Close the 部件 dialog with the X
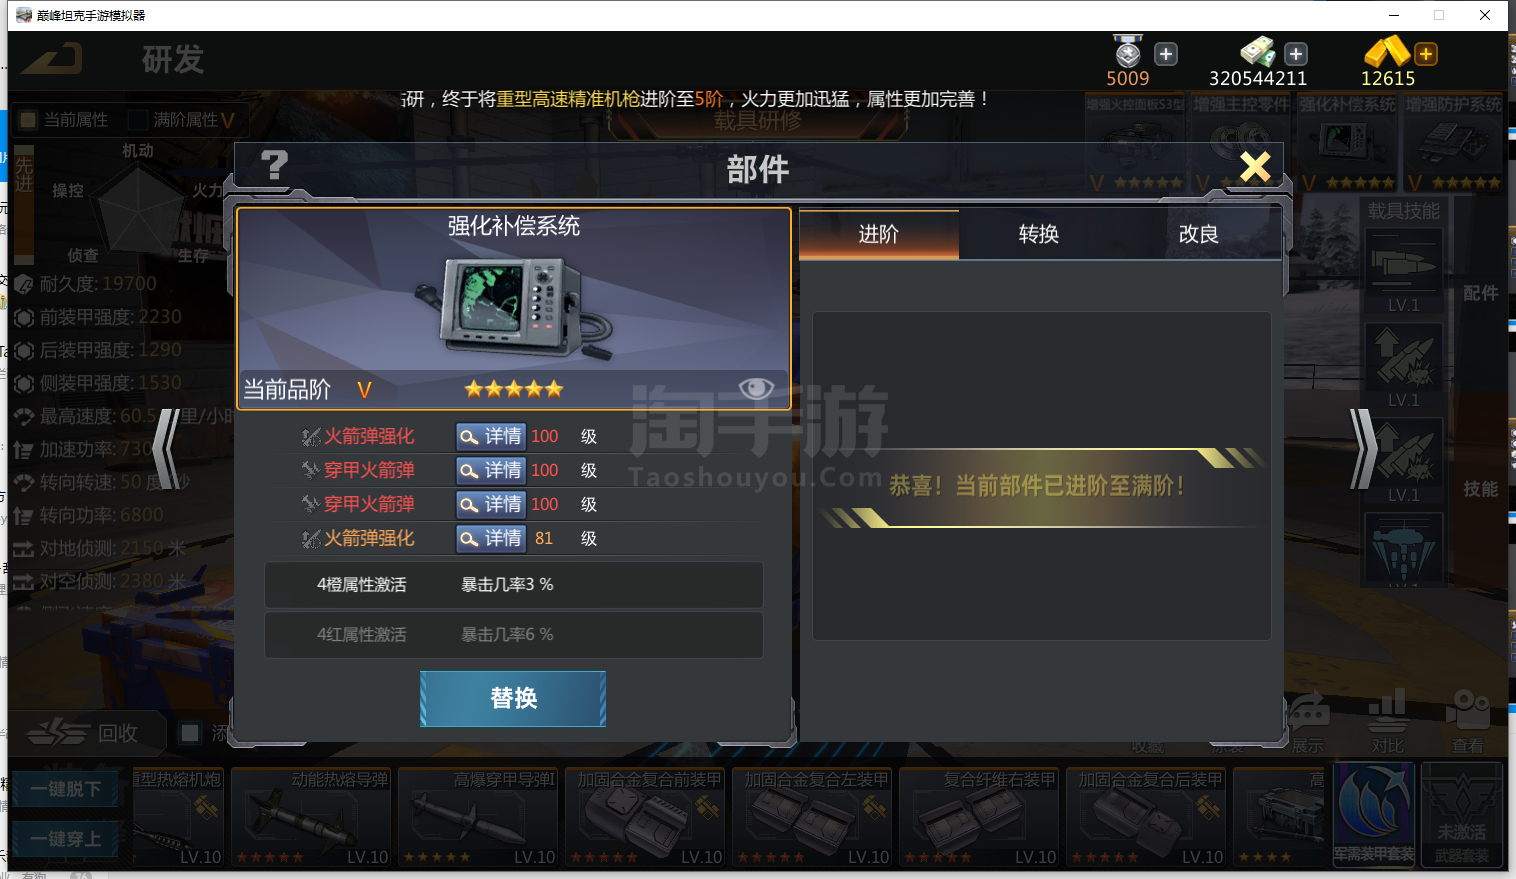This screenshot has width=1516, height=879. click(x=1255, y=167)
